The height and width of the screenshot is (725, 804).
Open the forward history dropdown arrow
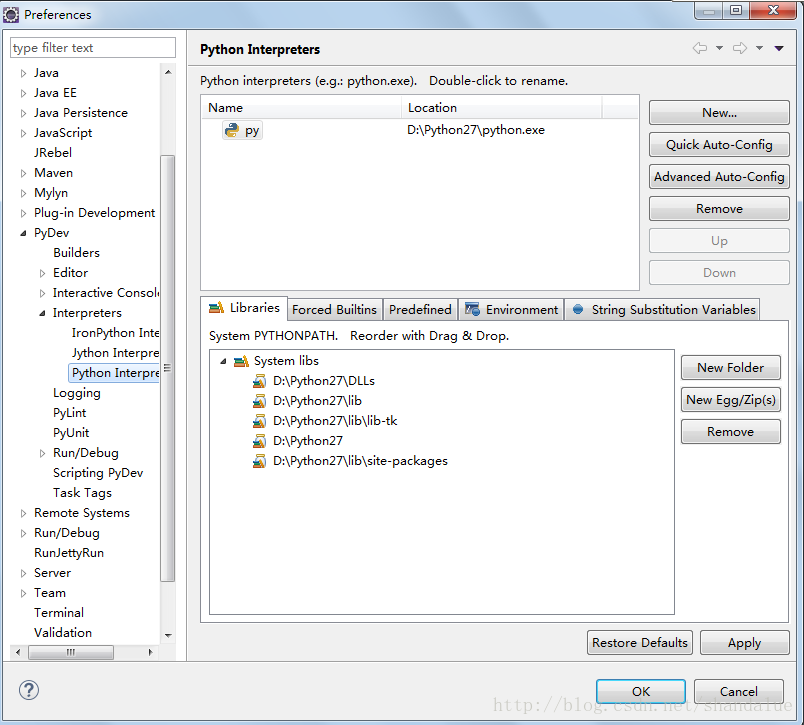[759, 48]
